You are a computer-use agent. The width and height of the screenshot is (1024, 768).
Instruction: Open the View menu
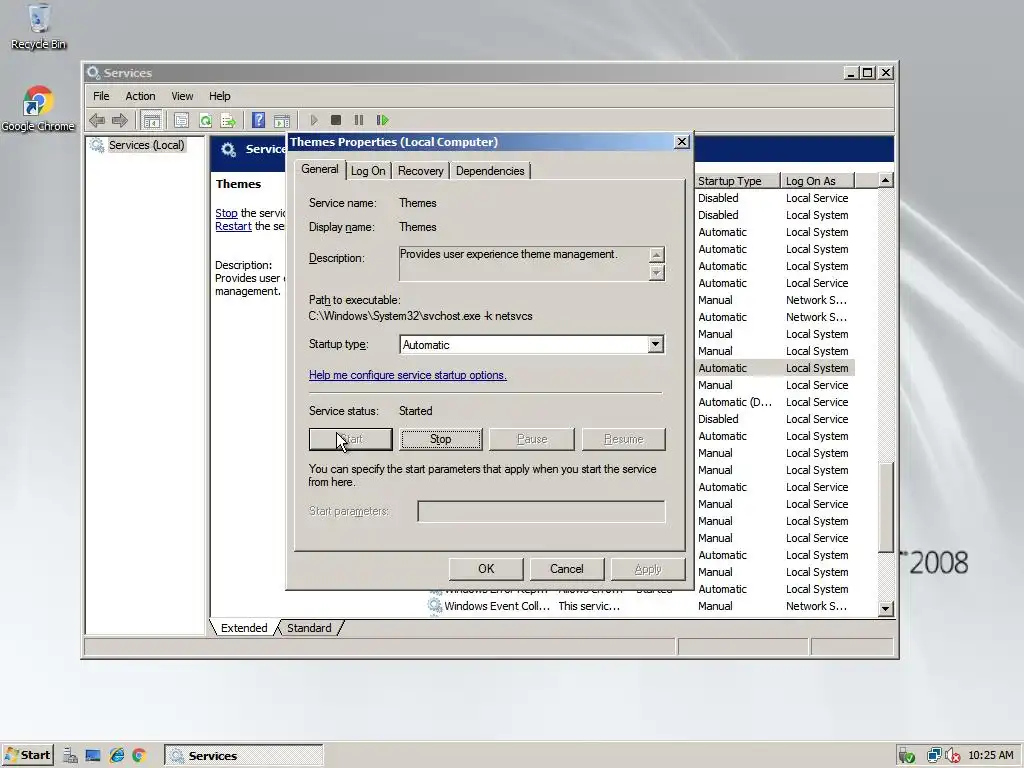tap(182, 96)
